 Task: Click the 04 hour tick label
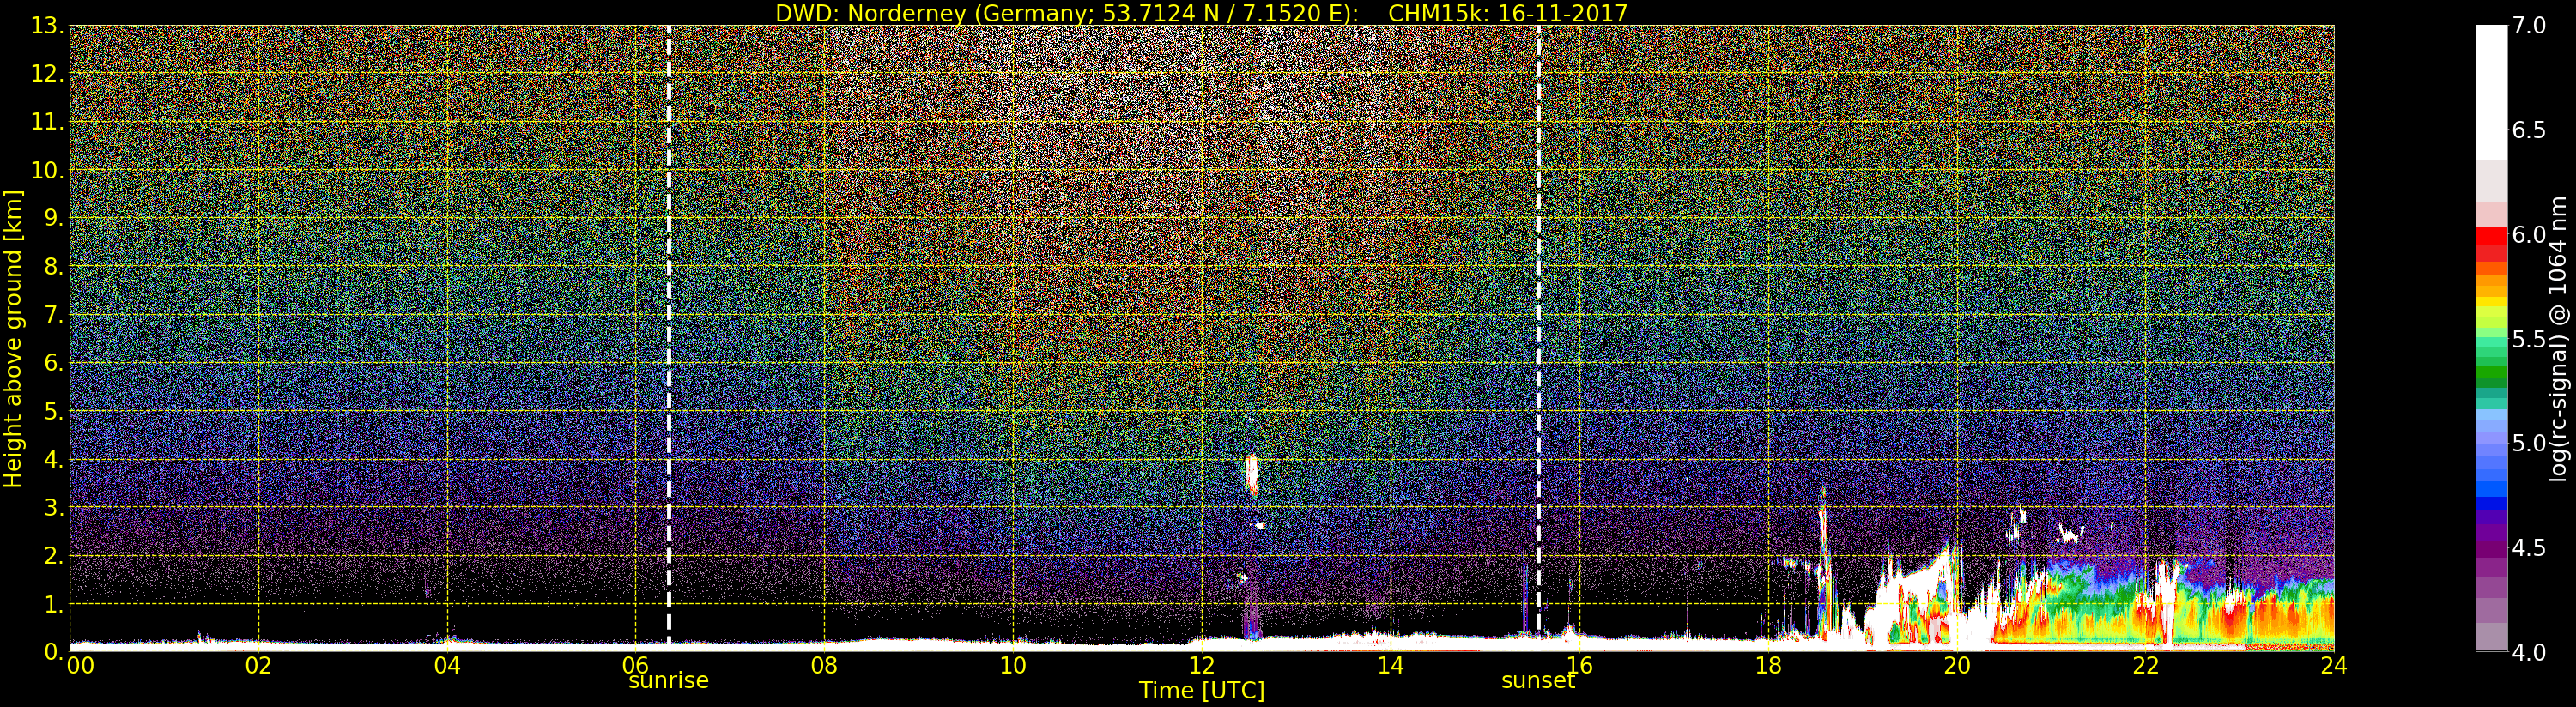pyautogui.click(x=447, y=666)
